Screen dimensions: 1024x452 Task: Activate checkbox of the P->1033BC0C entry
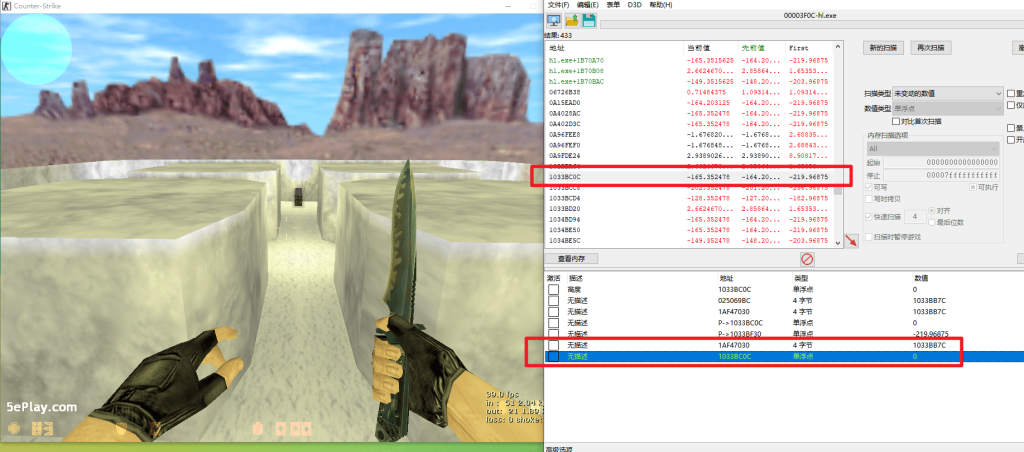pyautogui.click(x=553, y=323)
